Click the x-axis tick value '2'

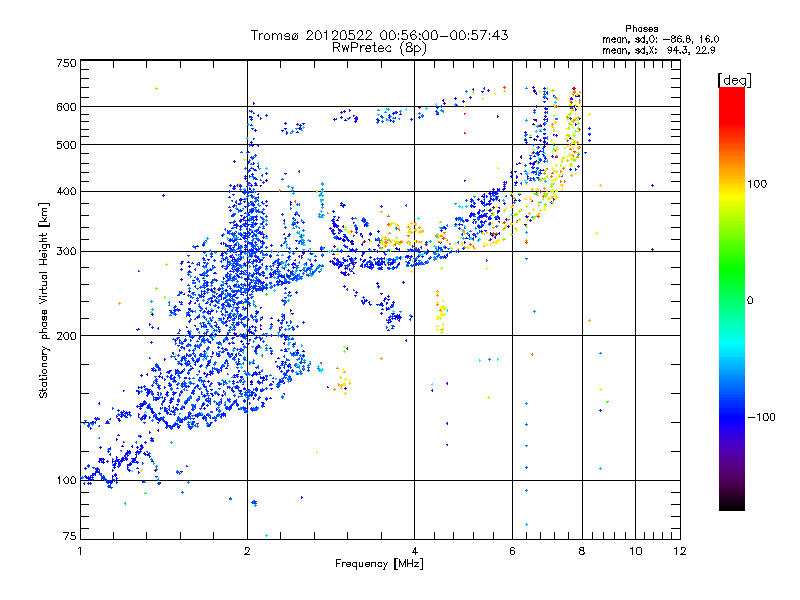(x=247, y=551)
